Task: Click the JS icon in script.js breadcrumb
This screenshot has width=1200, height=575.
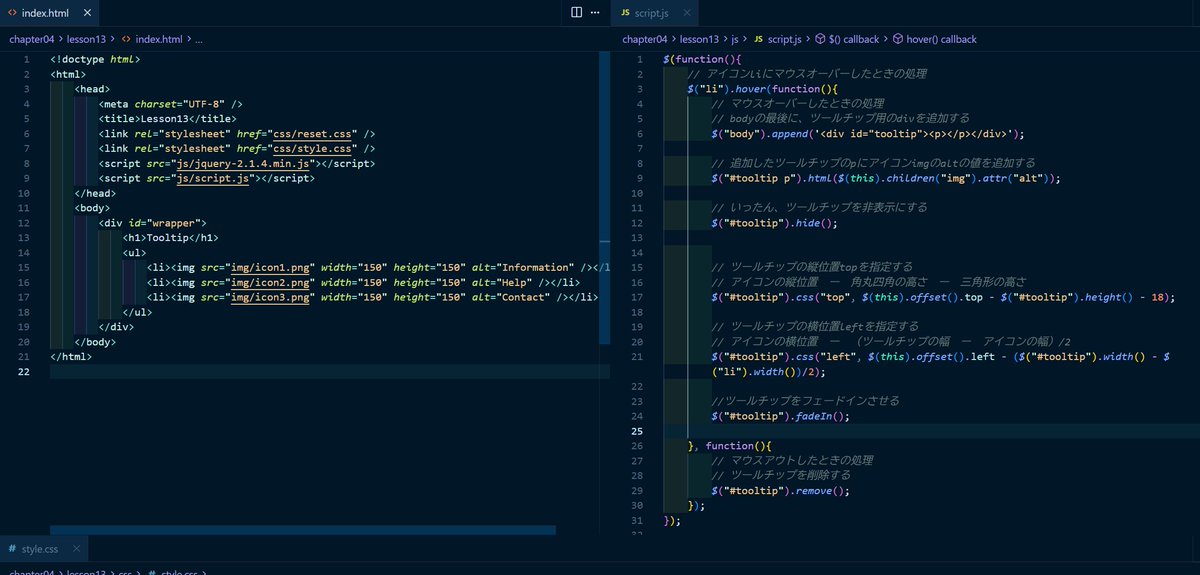Action: click(x=759, y=39)
